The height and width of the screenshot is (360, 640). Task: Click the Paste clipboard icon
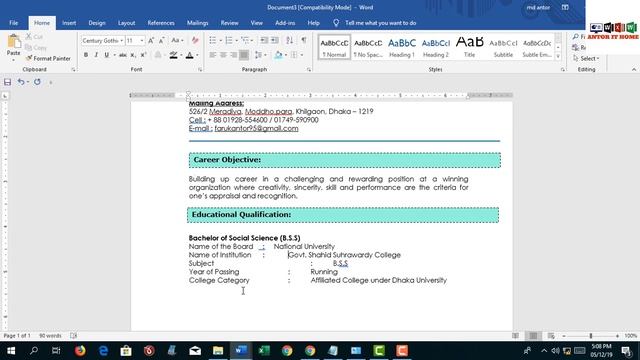[x=13, y=42]
